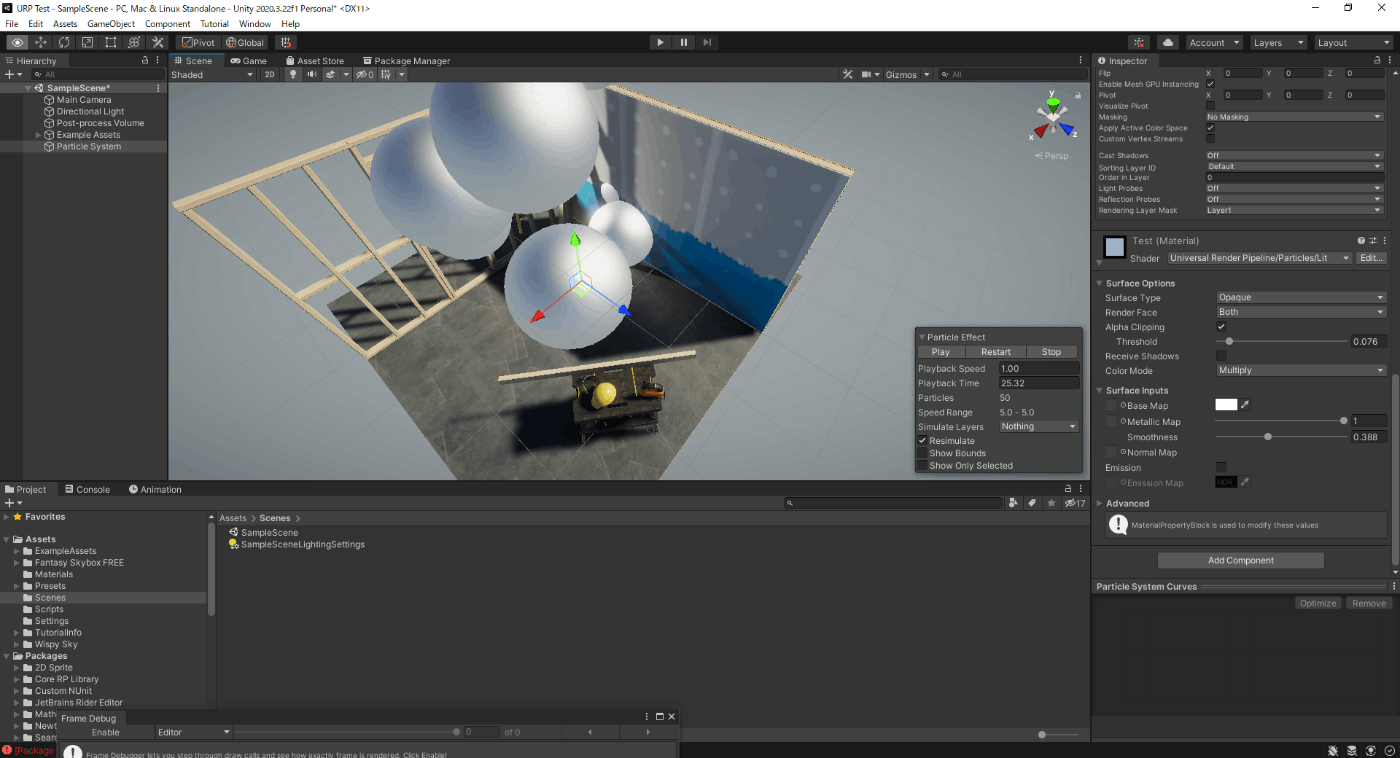
Task: Enable Show Only Selected checkbox
Action: (923, 466)
